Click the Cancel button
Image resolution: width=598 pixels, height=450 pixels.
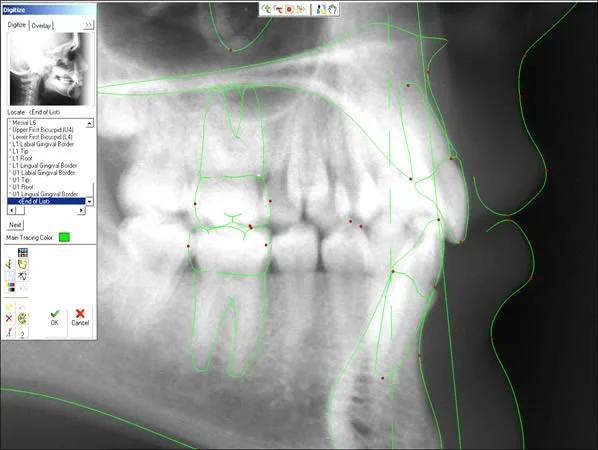(80, 318)
